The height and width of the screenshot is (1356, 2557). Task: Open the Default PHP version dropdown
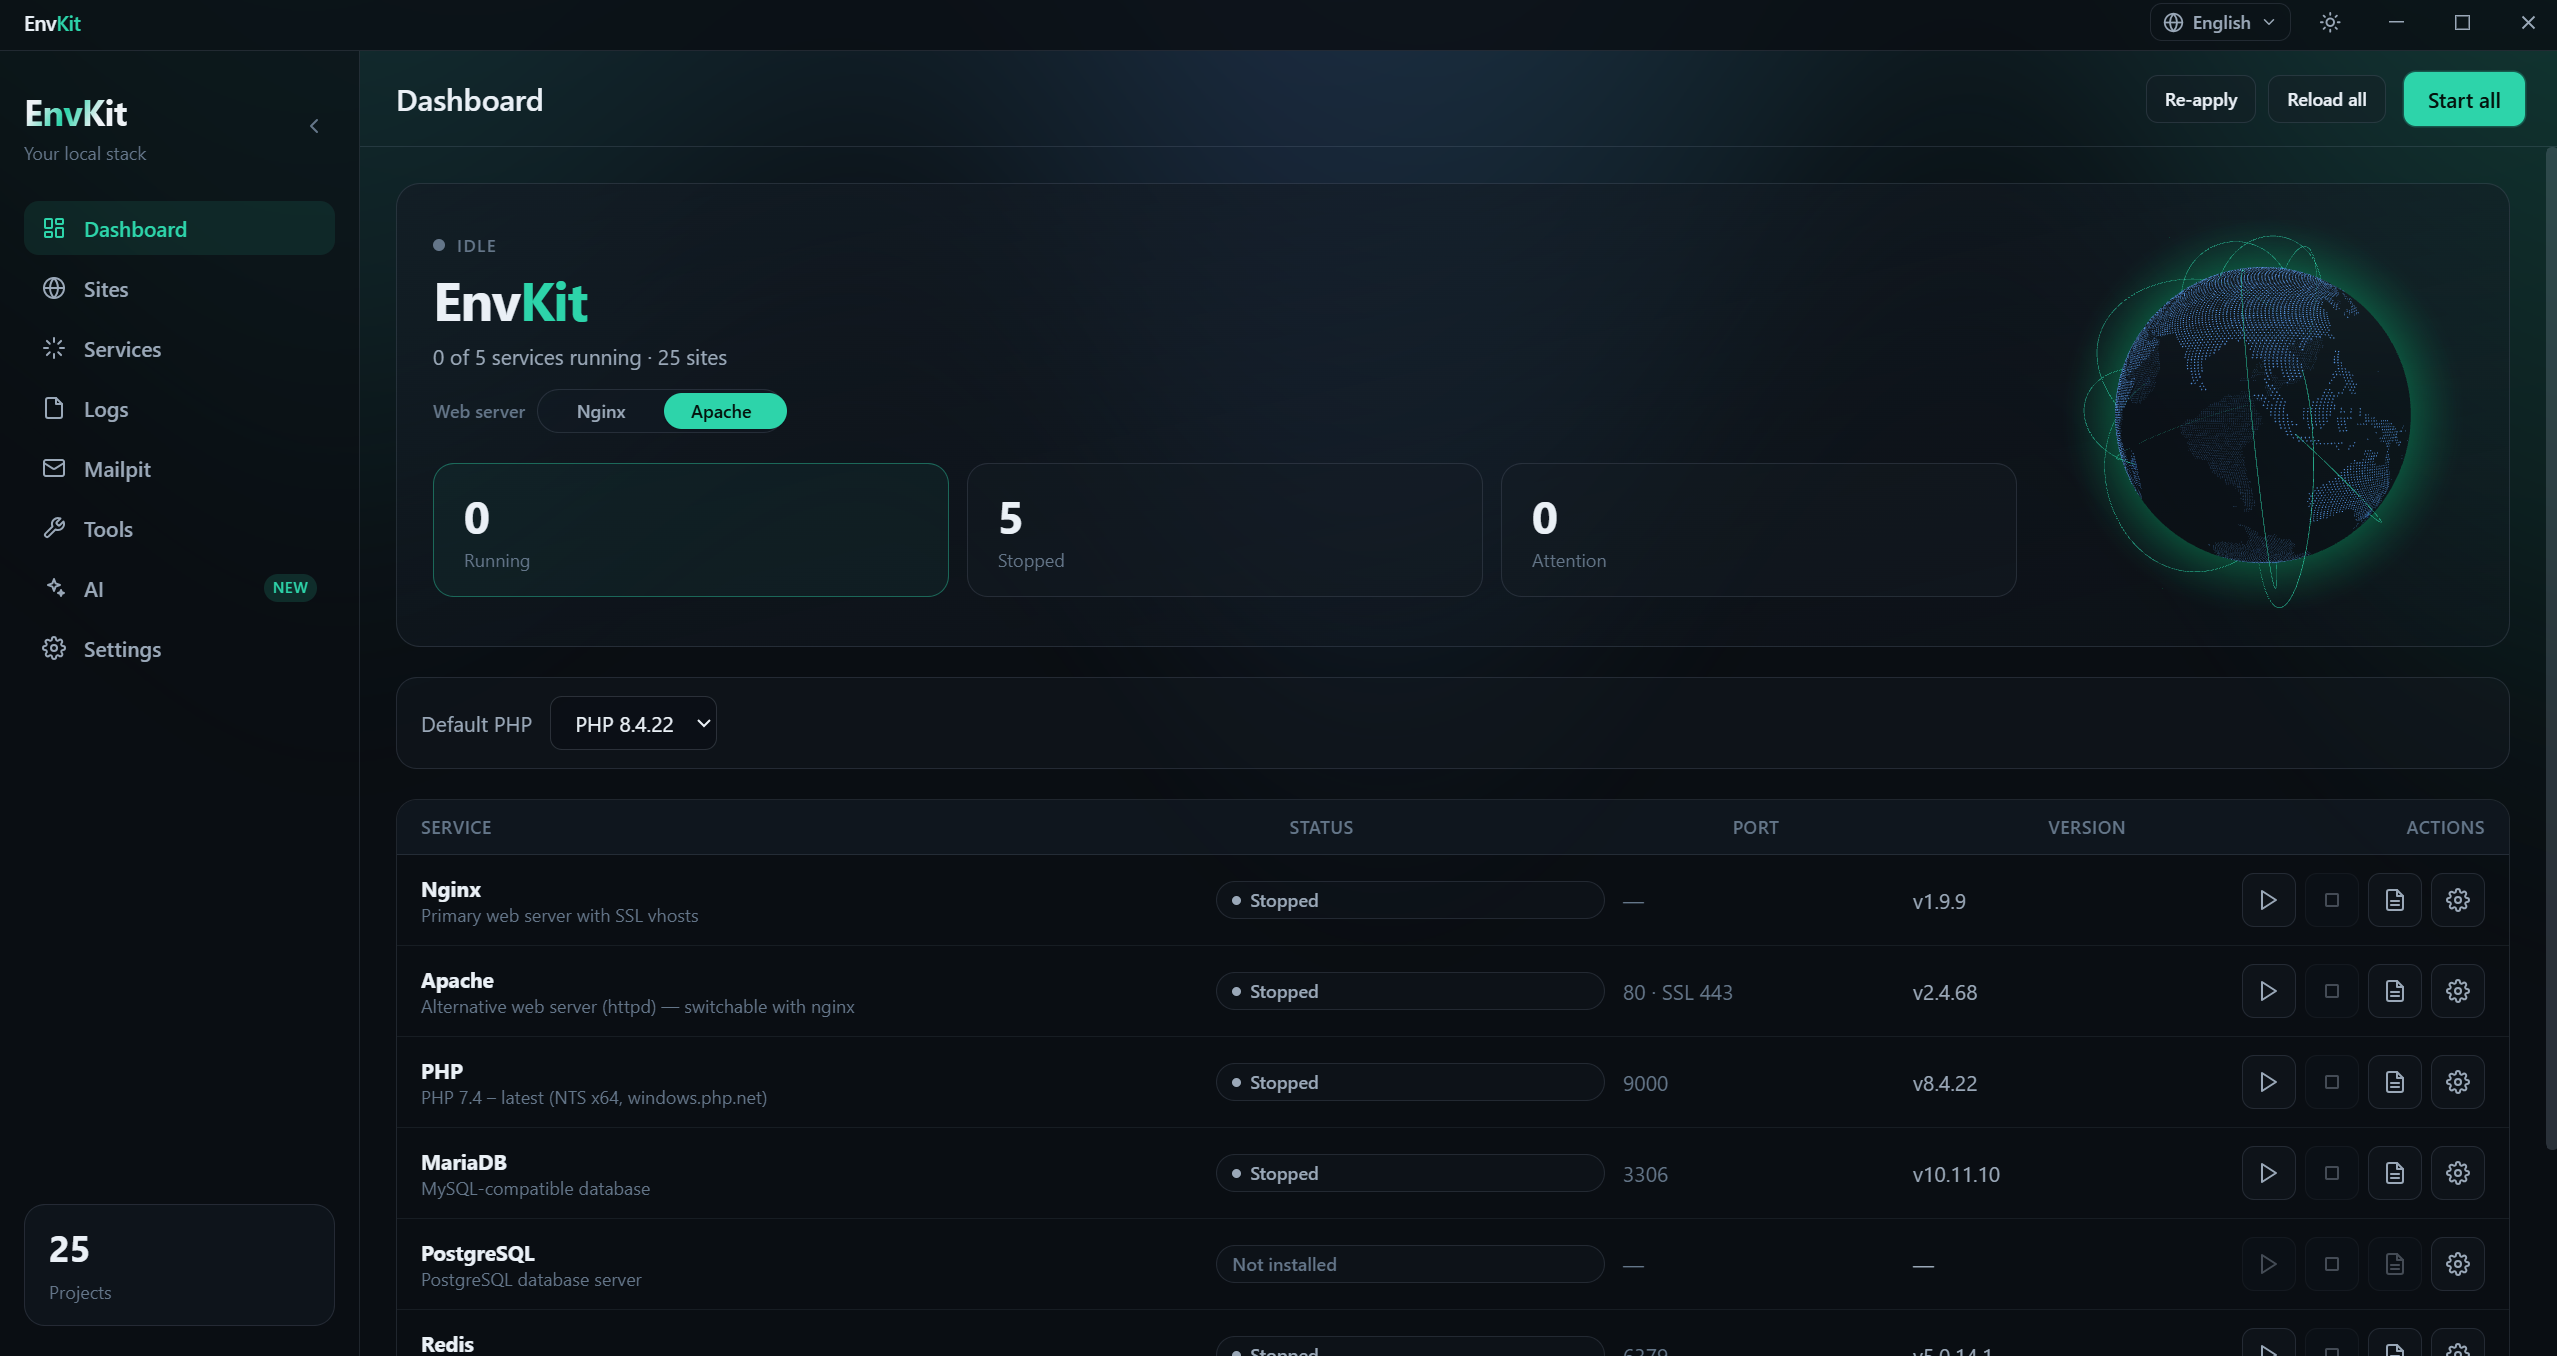(633, 723)
